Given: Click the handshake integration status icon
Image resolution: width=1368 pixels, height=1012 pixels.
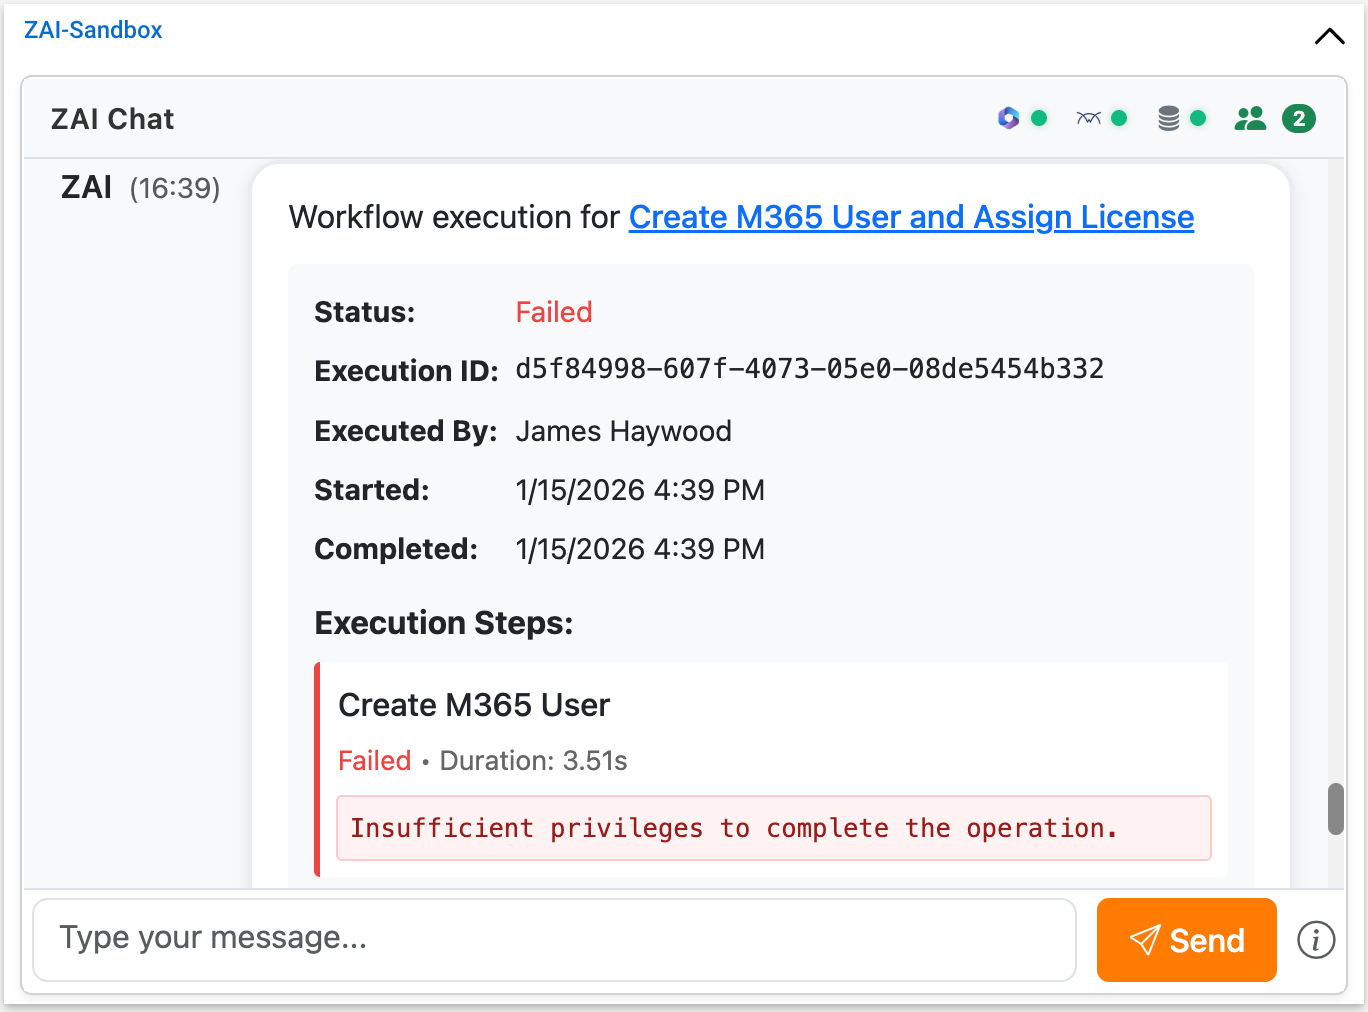Looking at the screenshot, I should tap(1088, 118).
